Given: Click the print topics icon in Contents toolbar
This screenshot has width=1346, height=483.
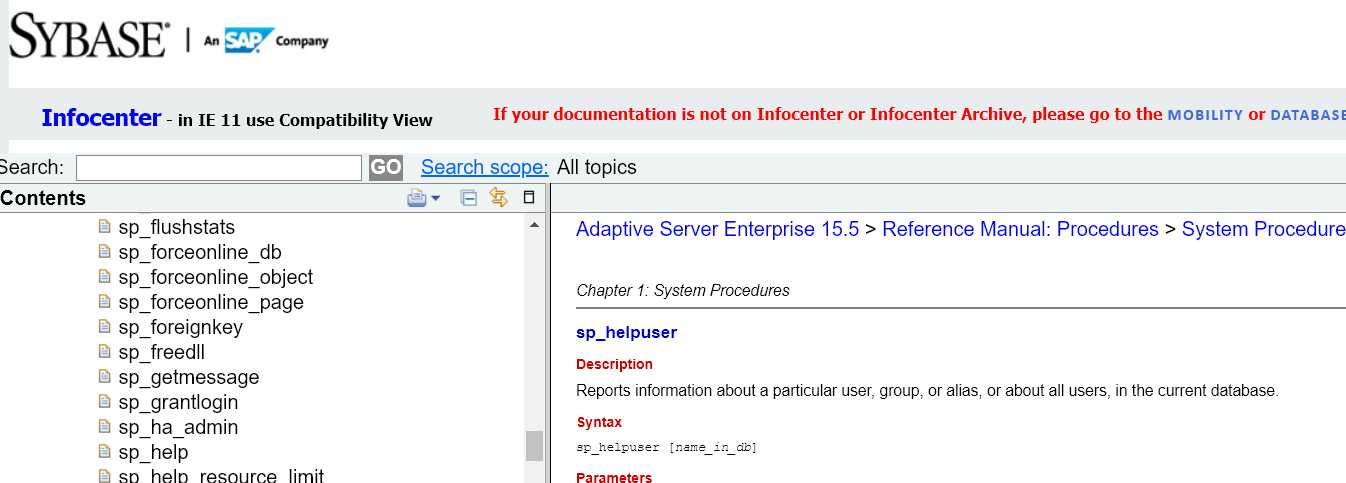Looking at the screenshot, I should tap(417, 198).
